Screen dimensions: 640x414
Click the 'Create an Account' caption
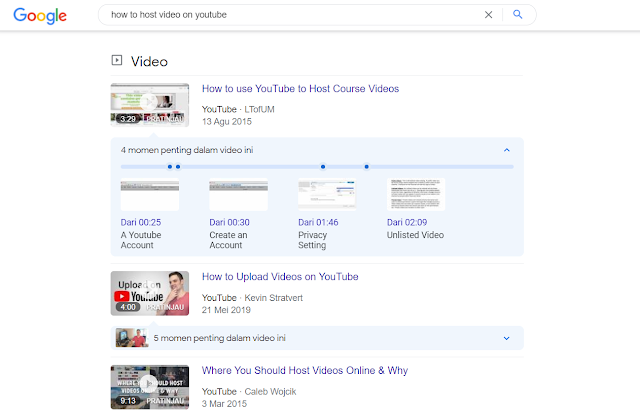228,240
